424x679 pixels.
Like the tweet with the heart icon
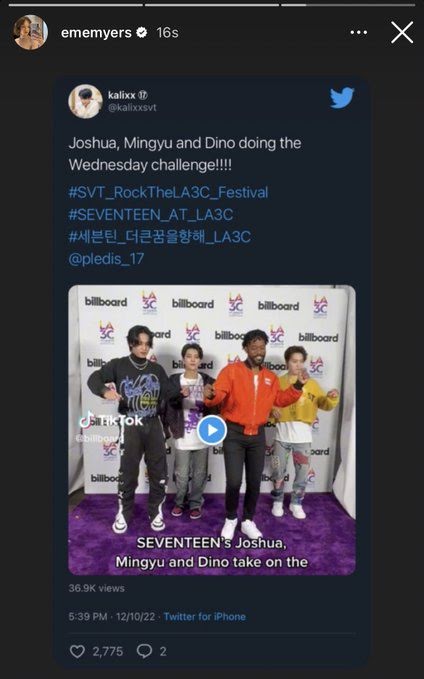pos(77,651)
